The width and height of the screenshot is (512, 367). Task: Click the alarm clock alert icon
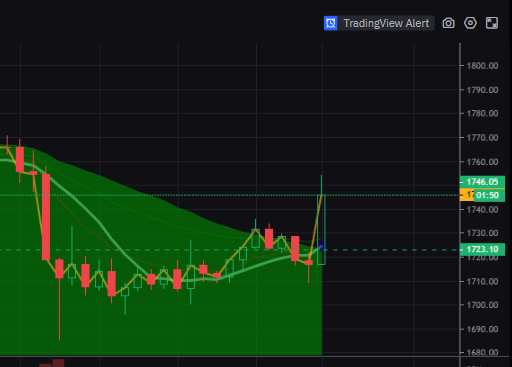[331, 23]
